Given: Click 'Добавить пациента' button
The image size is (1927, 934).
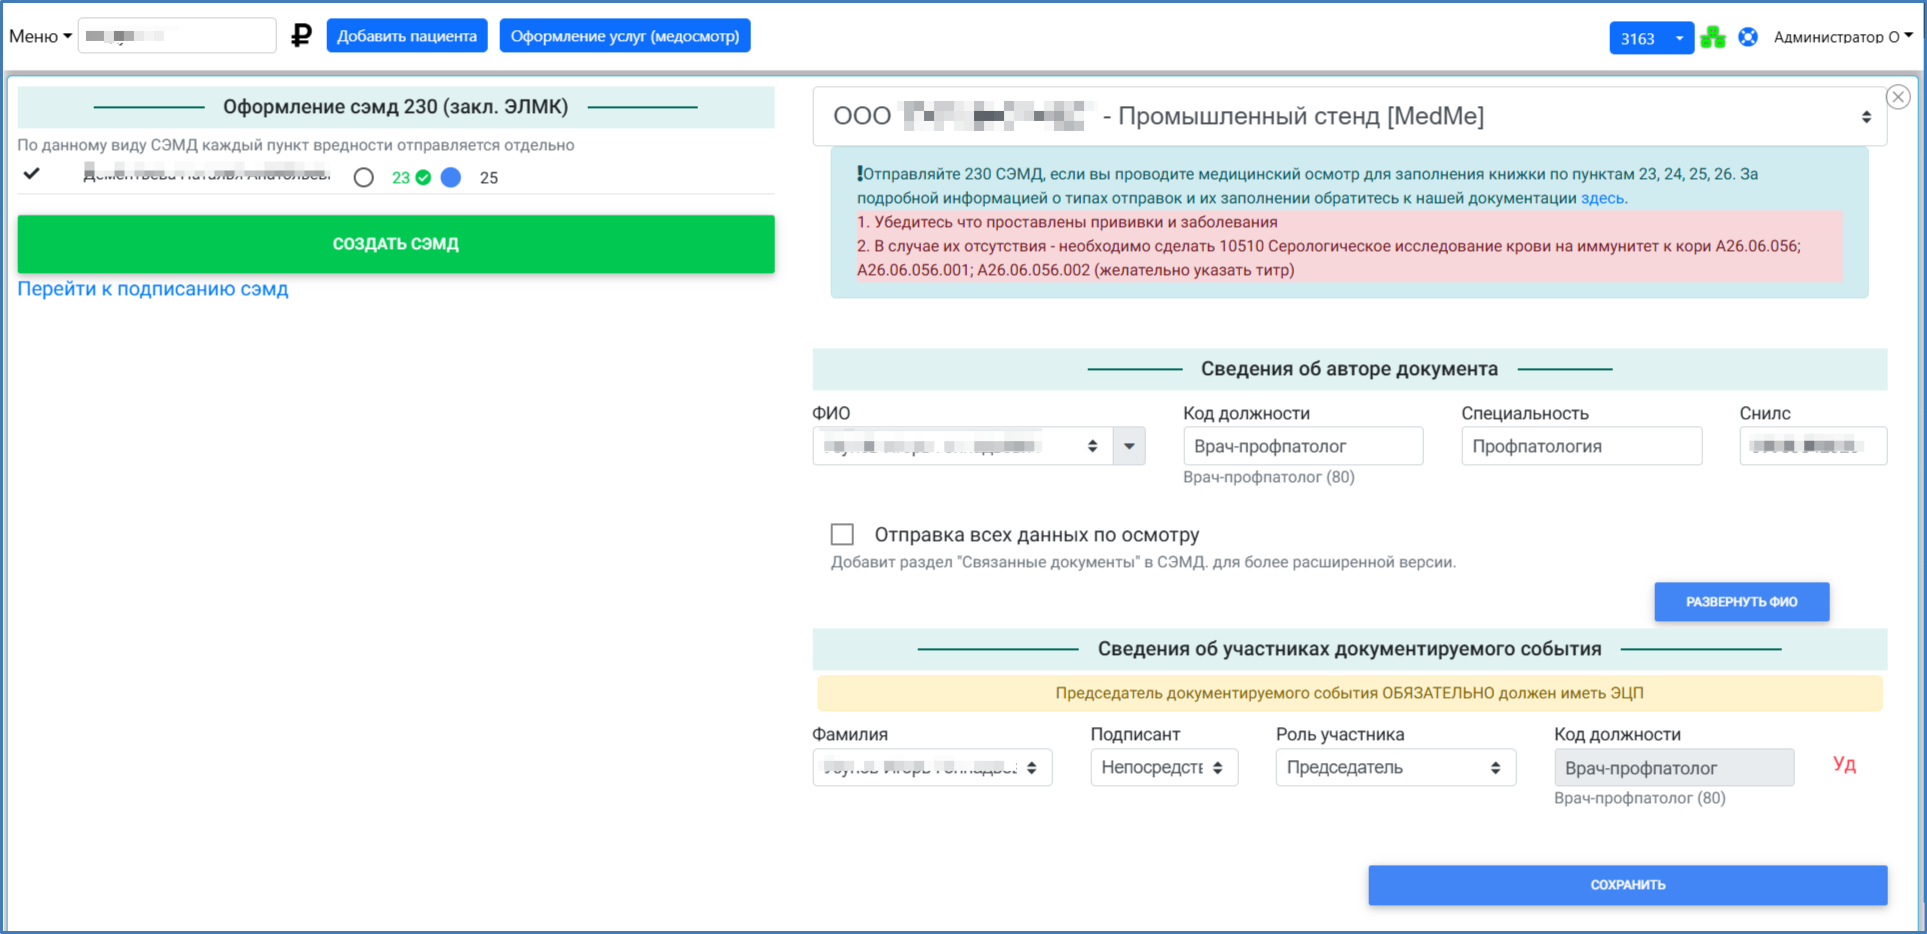Looking at the screenshot, I should click(407, 36).
